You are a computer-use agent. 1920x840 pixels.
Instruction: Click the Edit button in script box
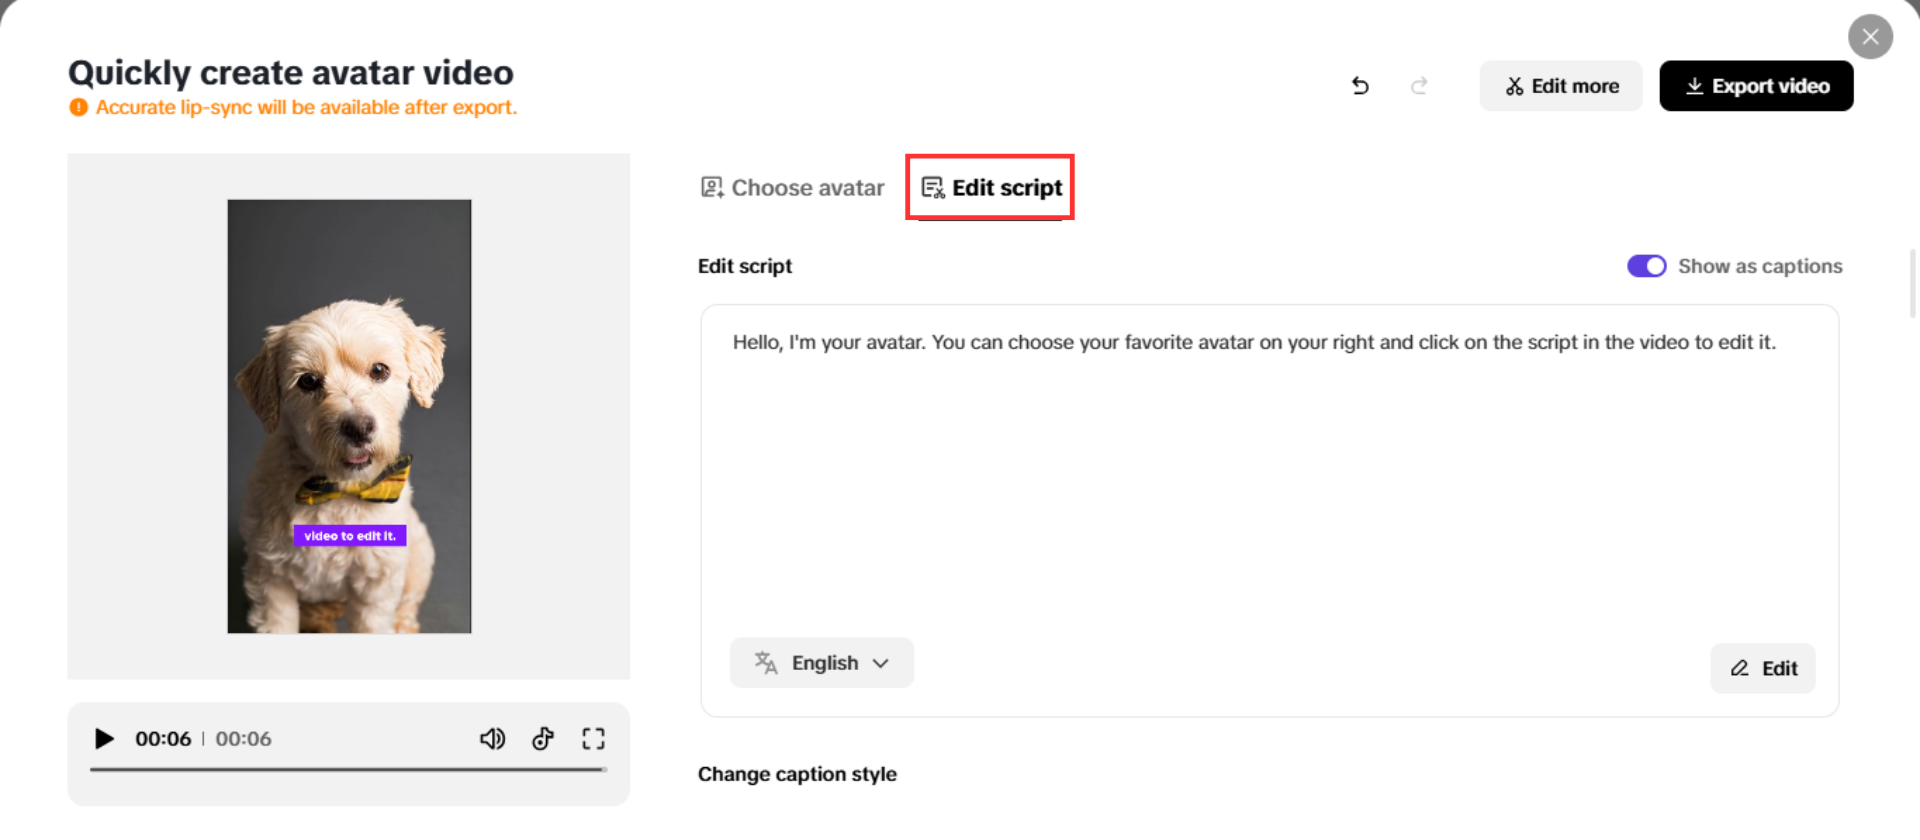[1763, 669]
